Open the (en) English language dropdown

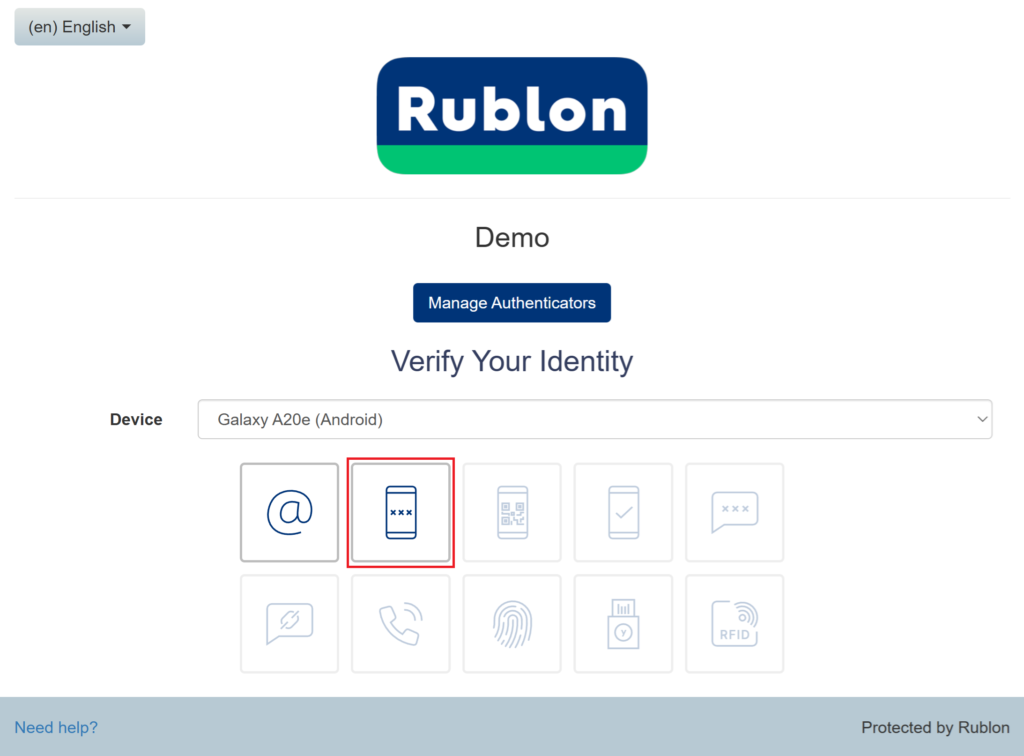coord(80,27)
